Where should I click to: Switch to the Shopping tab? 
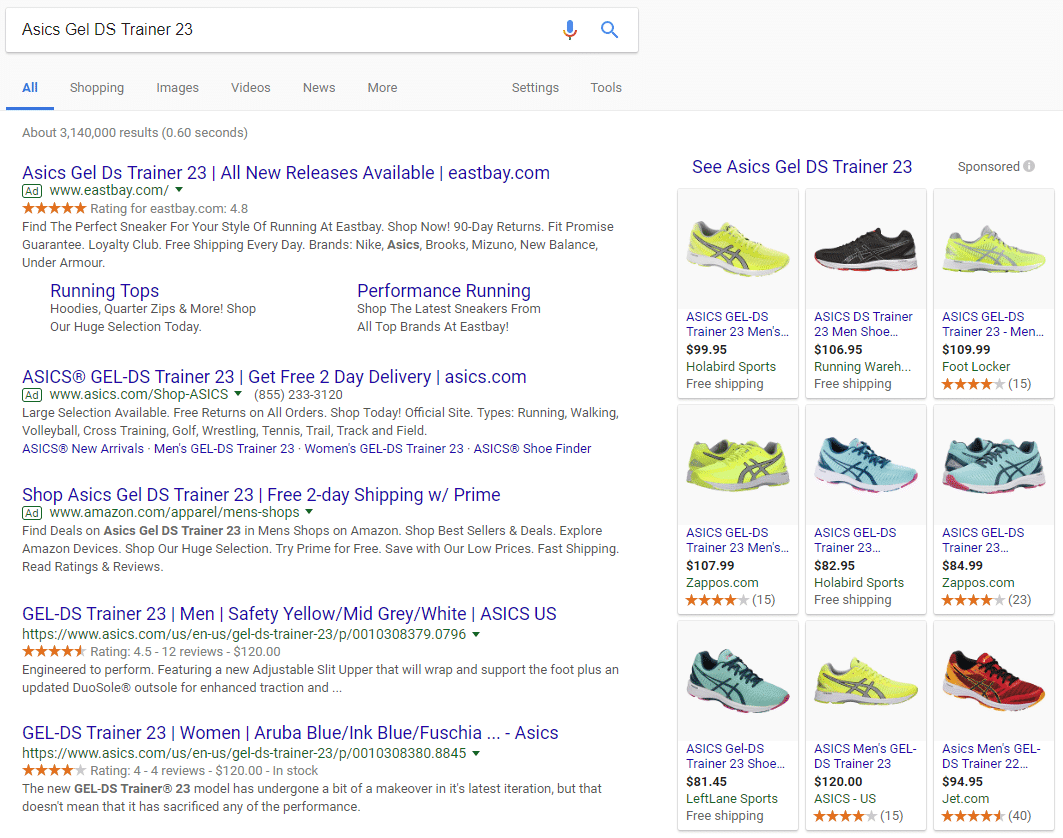pyautogui.click(x=96, y=88)
